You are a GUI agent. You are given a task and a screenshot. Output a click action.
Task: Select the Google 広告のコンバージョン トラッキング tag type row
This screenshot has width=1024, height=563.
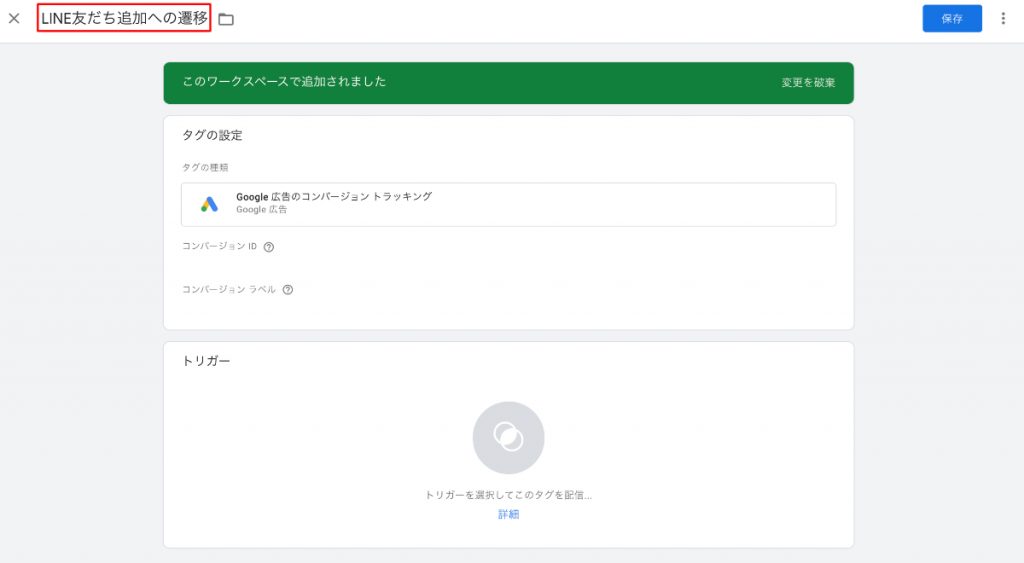click(508, 204)
